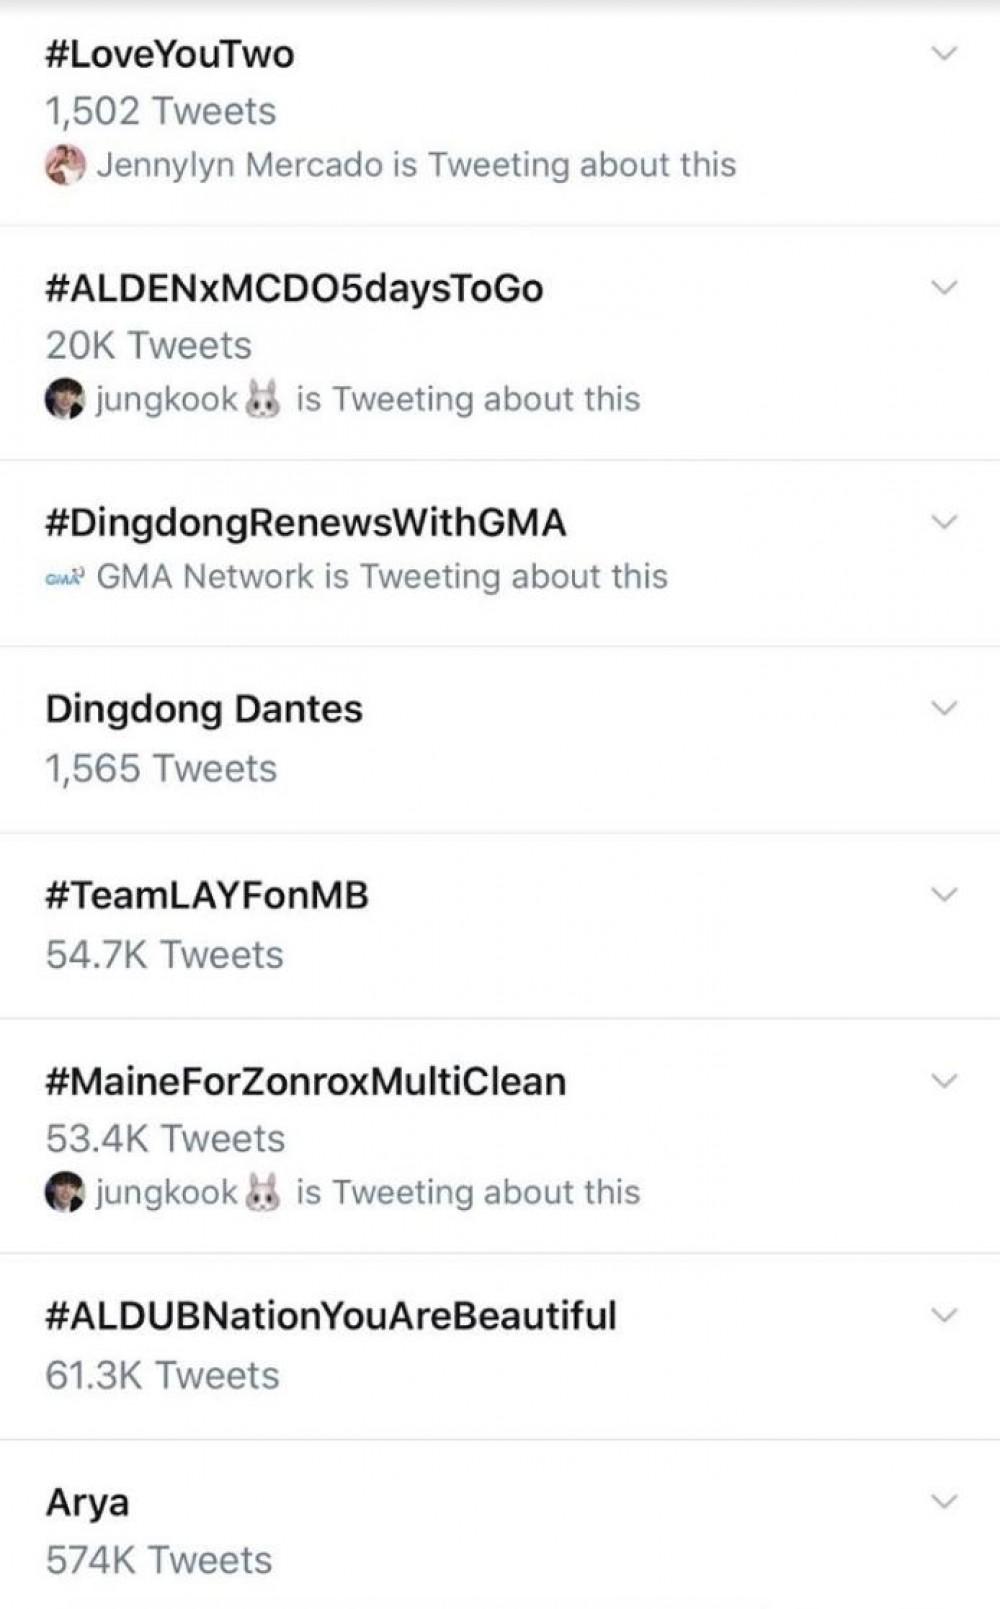View the #ALDENxMCDO5daysToGo trending hashtag

point(294,288)
